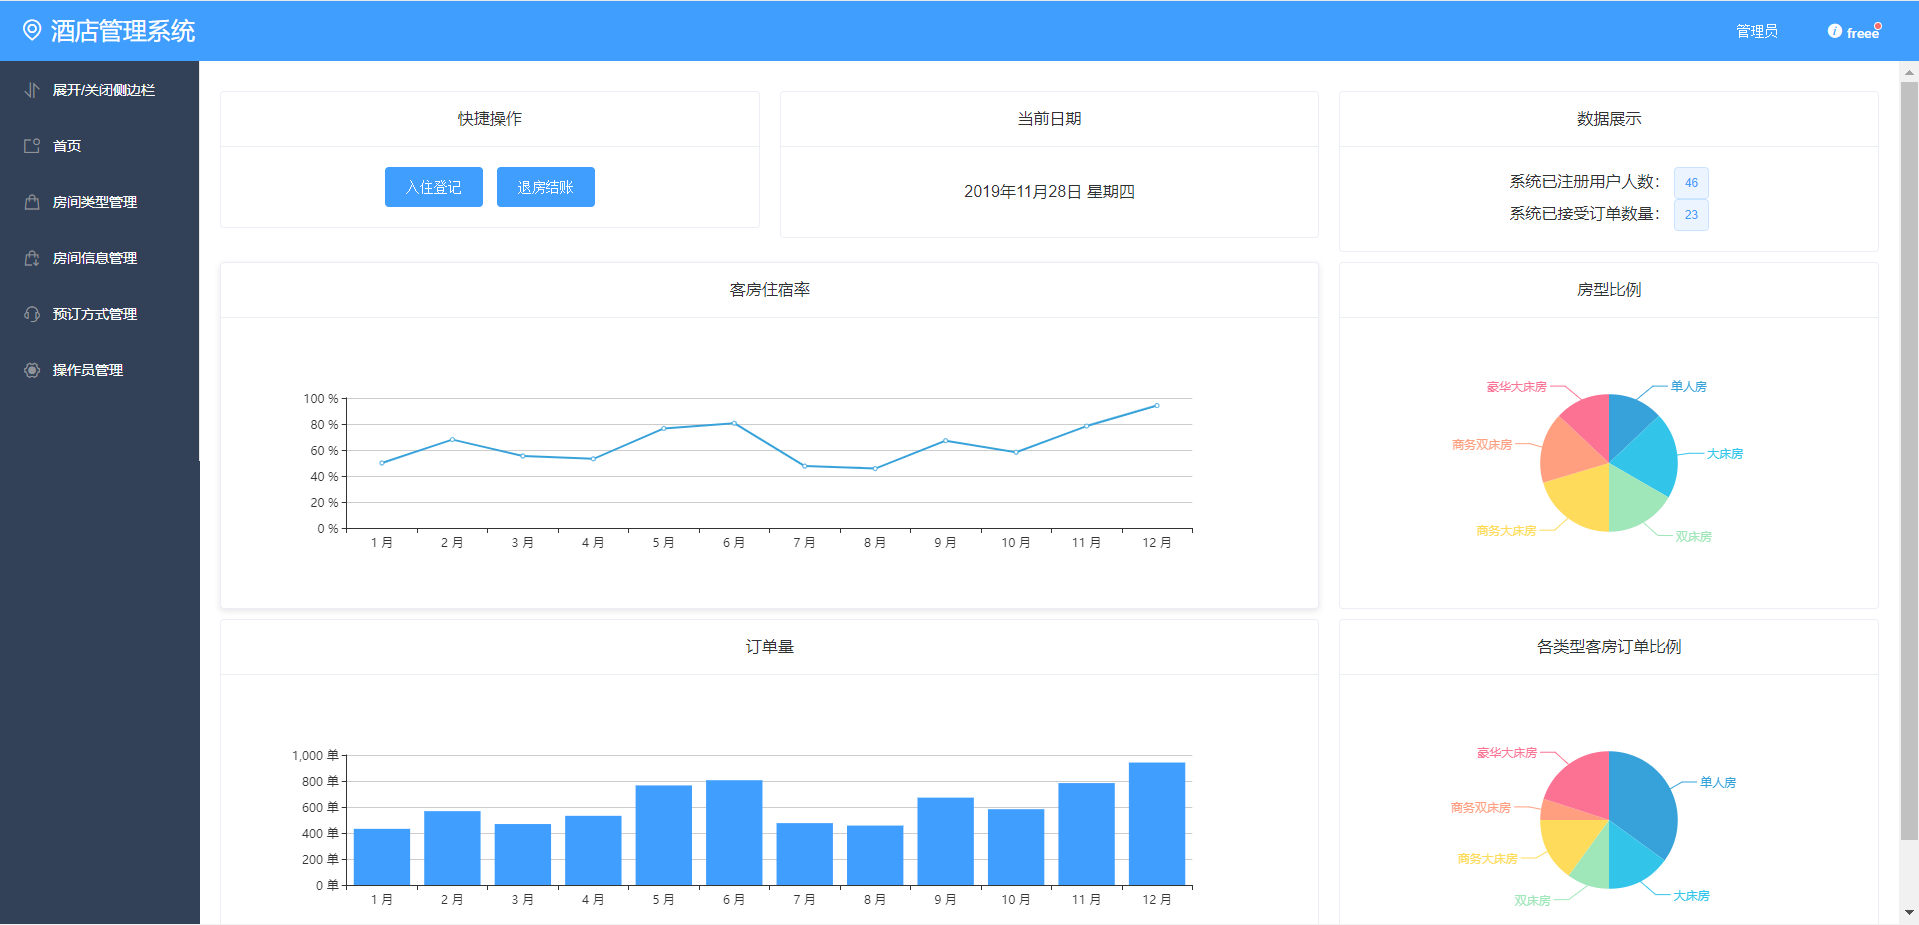The image size is (1919, 925).
Task: Click the 订单量 card title
Action: [x=770, y=647]
